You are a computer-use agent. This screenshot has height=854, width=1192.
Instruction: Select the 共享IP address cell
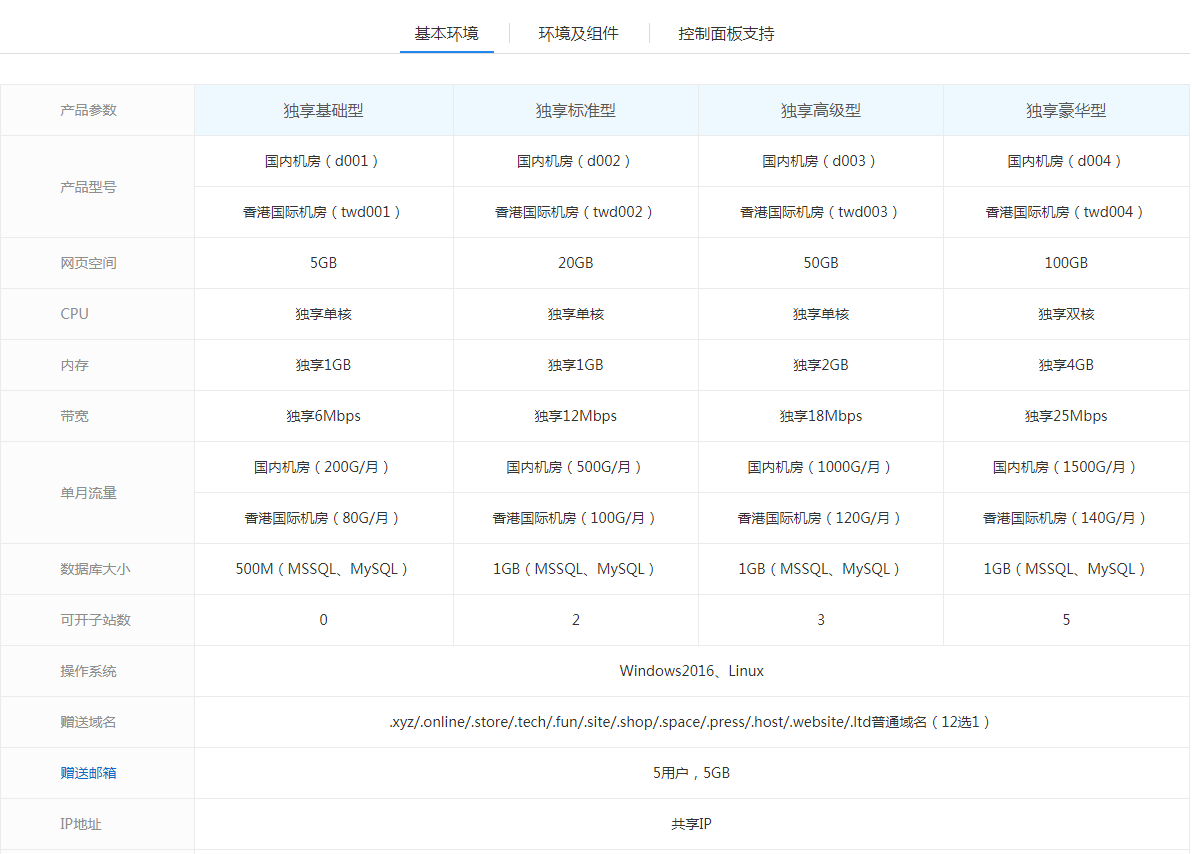[x=691, y=824]
